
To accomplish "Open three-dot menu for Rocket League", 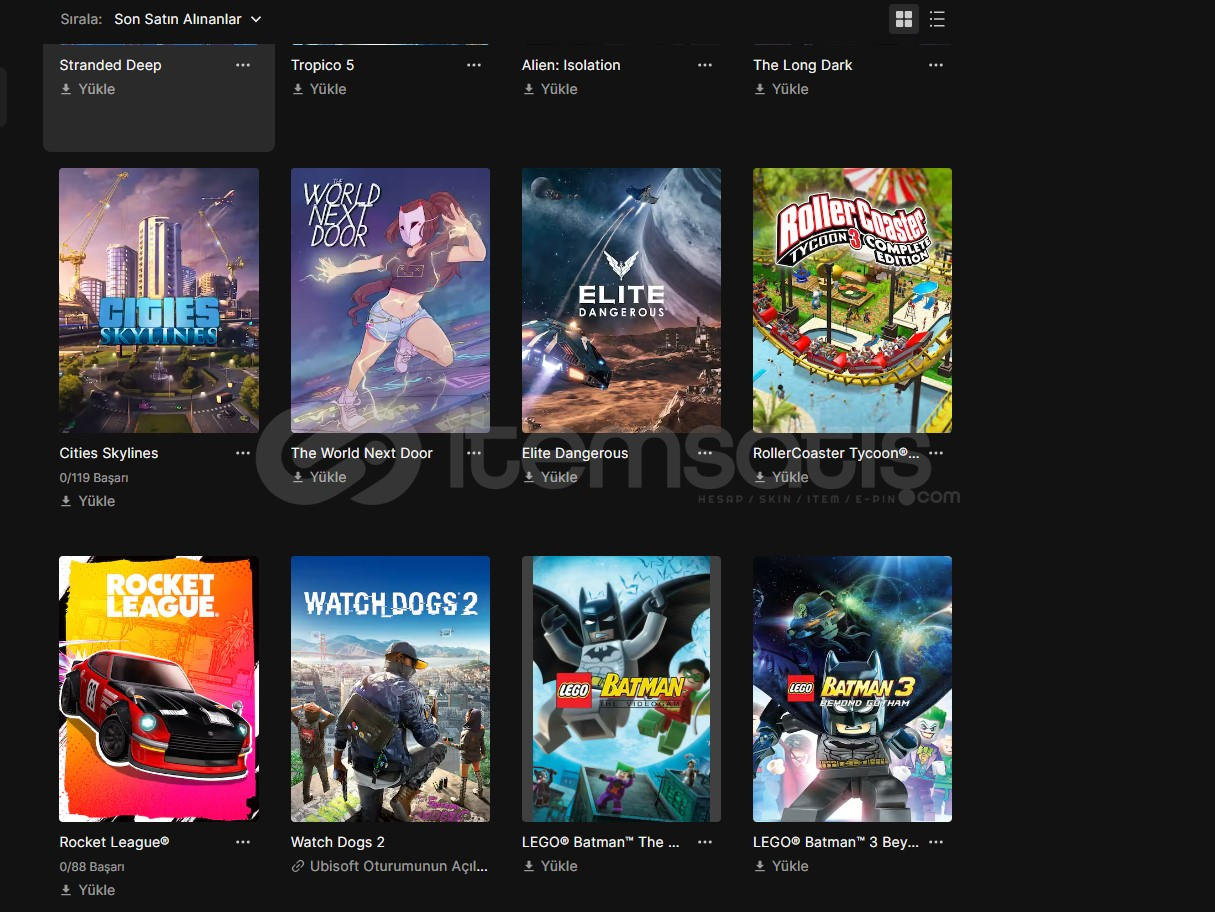I will pos(243,842).
